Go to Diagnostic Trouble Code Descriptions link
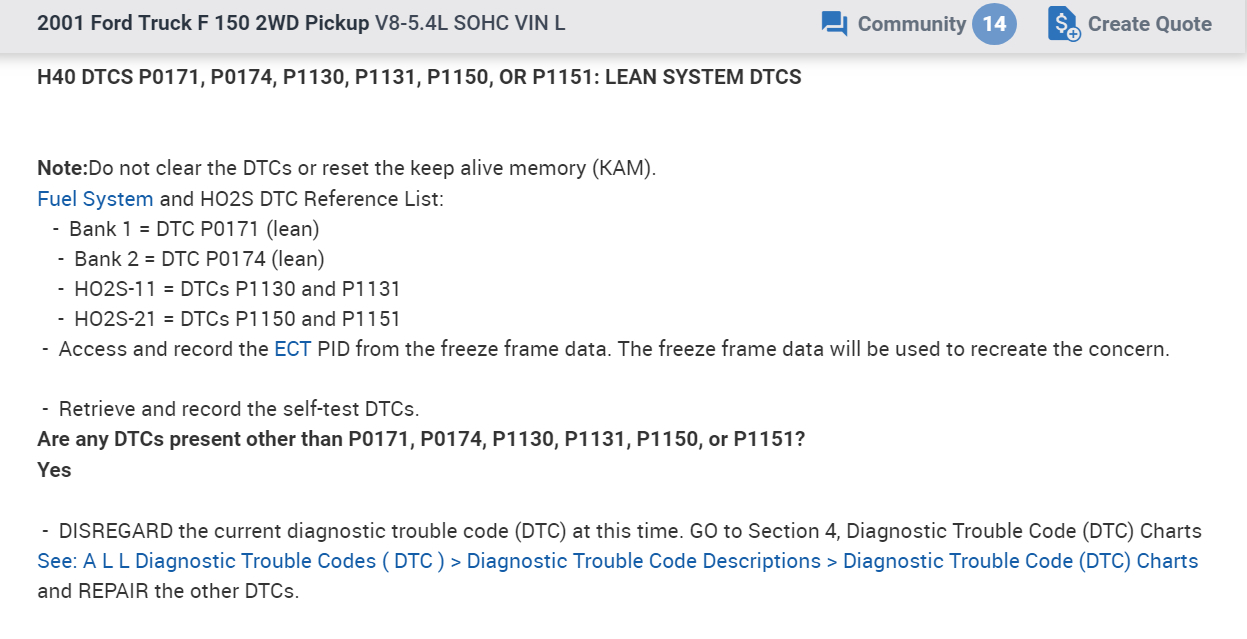The width and height of the screenshot is (1247, 639). [x=644, y=561]
